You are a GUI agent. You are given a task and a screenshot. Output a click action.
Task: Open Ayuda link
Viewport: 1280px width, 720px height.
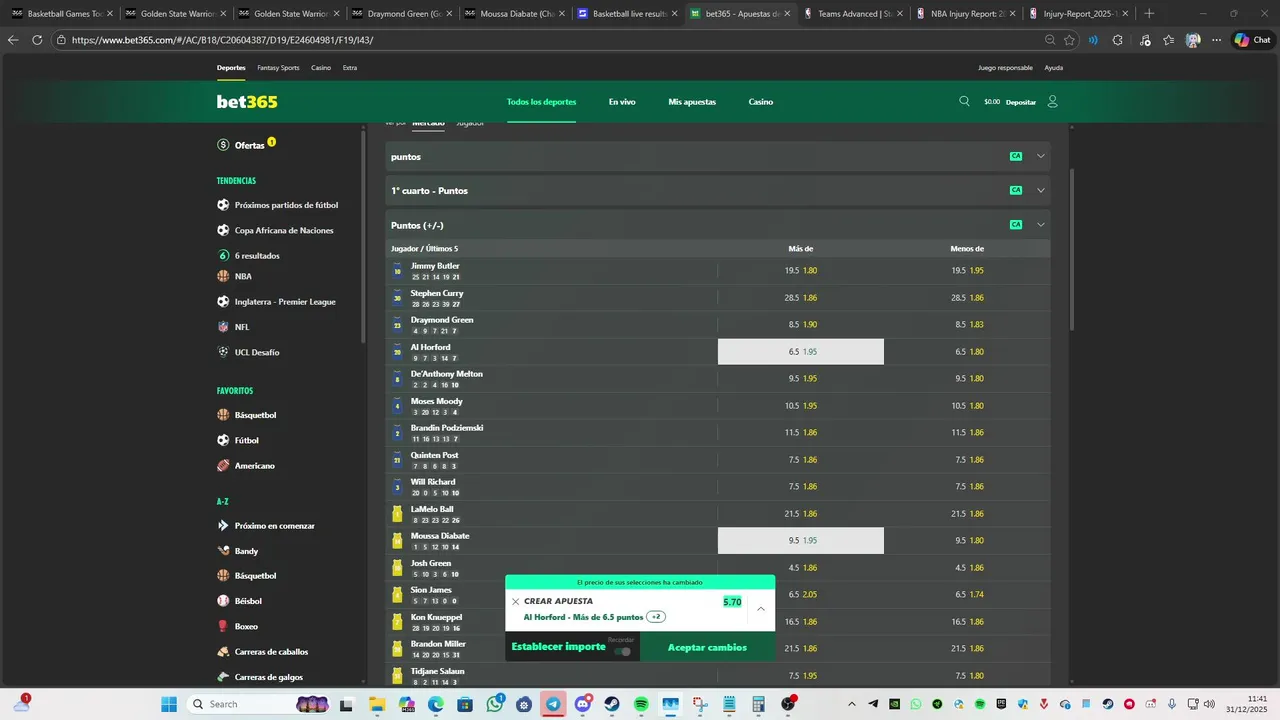[1054, 68]
